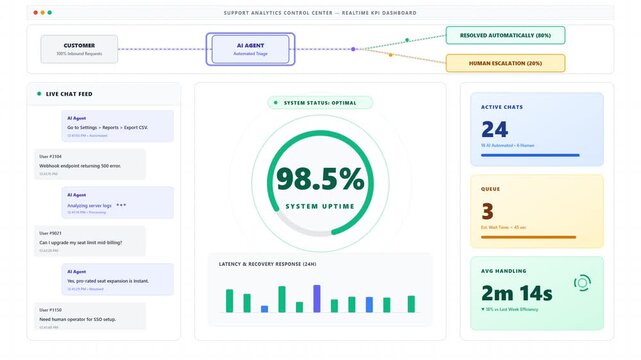Open the Human Escalation (20%) box
Viewport: 641px width, 360px height.
click(x=505, y=63)
